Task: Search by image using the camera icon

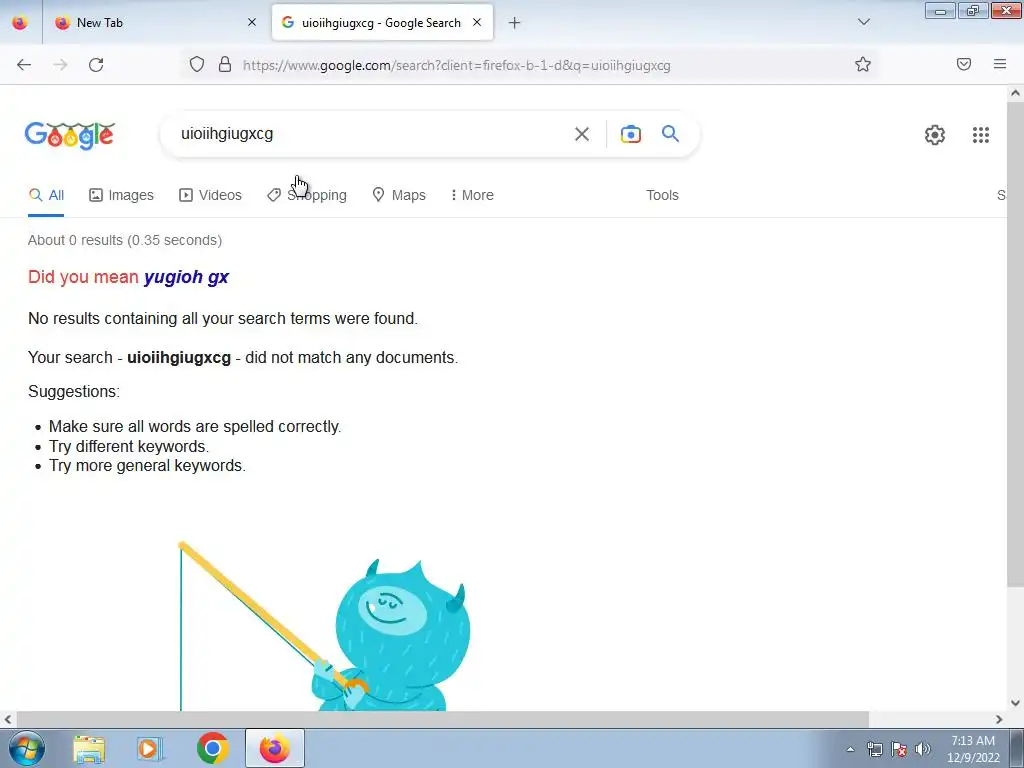Action: click(630, 134)
